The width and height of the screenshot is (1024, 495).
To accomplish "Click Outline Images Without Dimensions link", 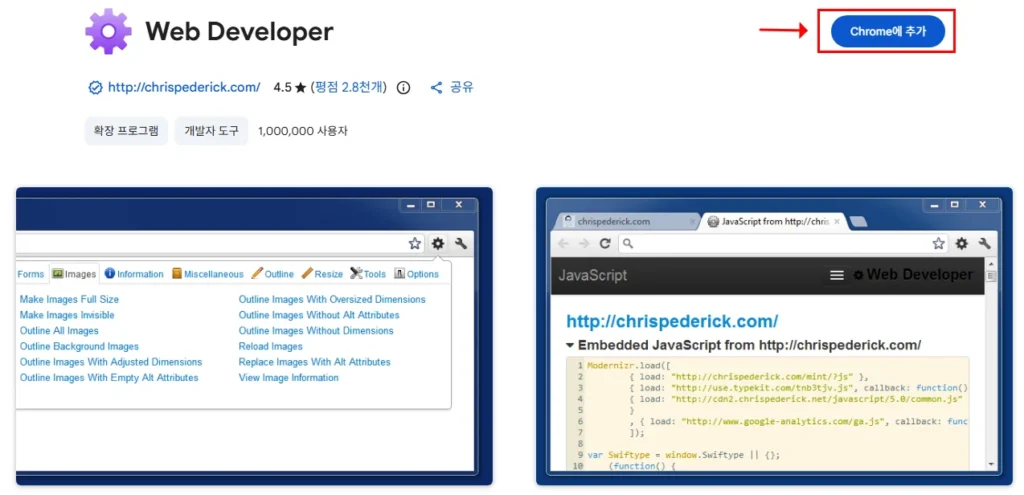I will [316, 331].
